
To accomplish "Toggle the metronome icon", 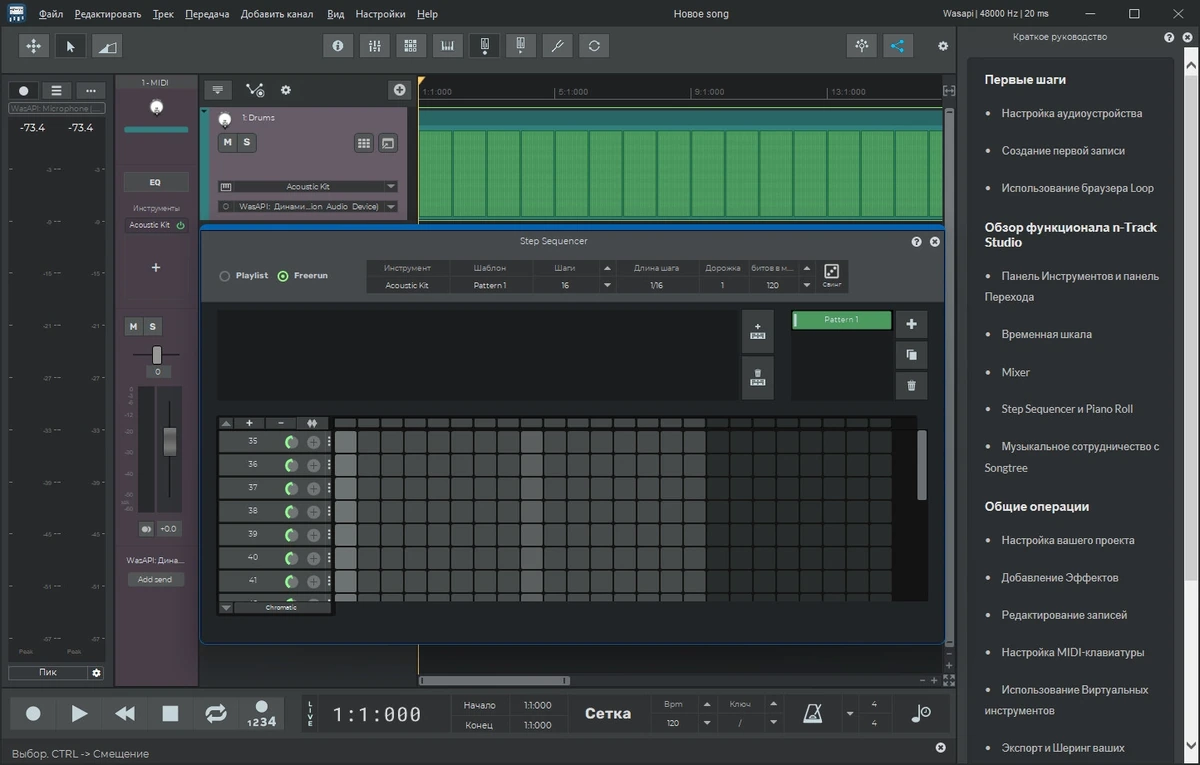I will pos(814,714).
